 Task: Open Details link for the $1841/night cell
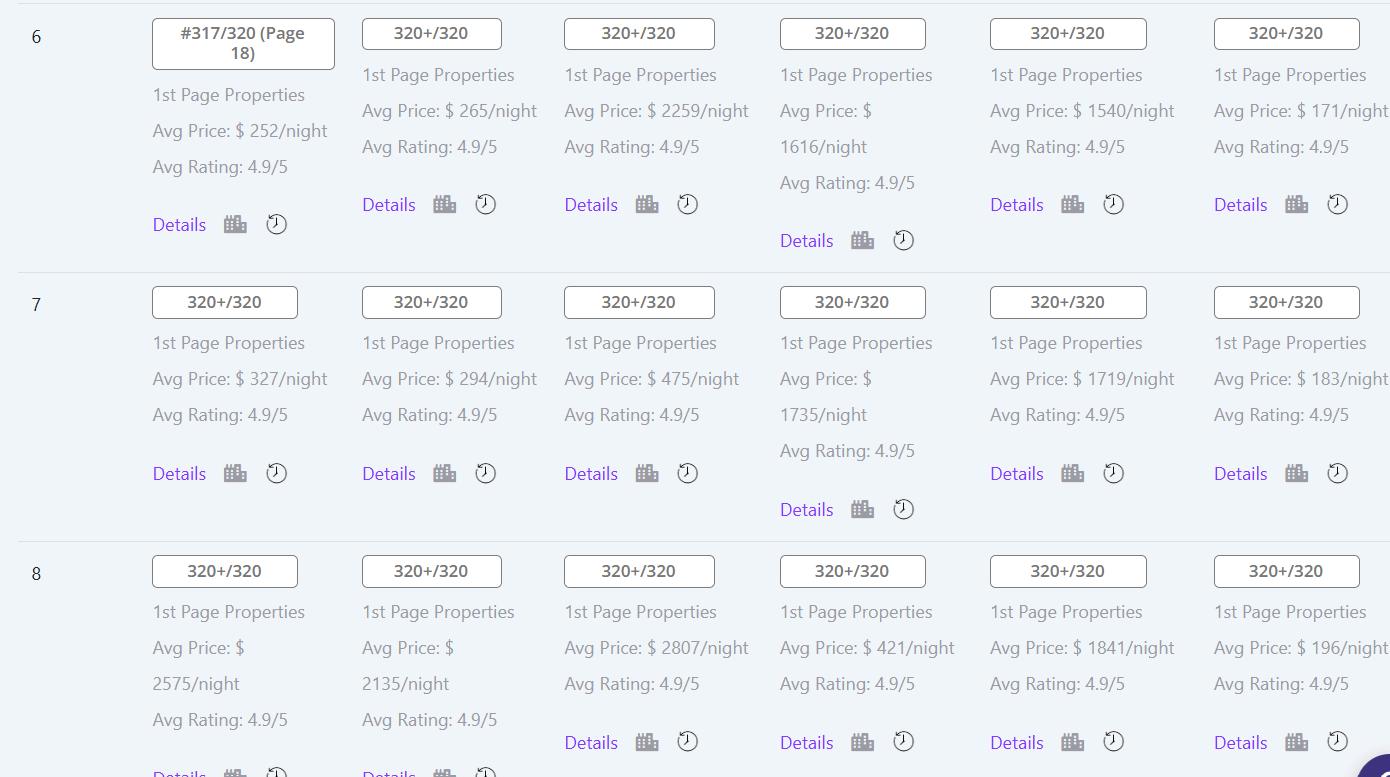tap(1017, 743)
